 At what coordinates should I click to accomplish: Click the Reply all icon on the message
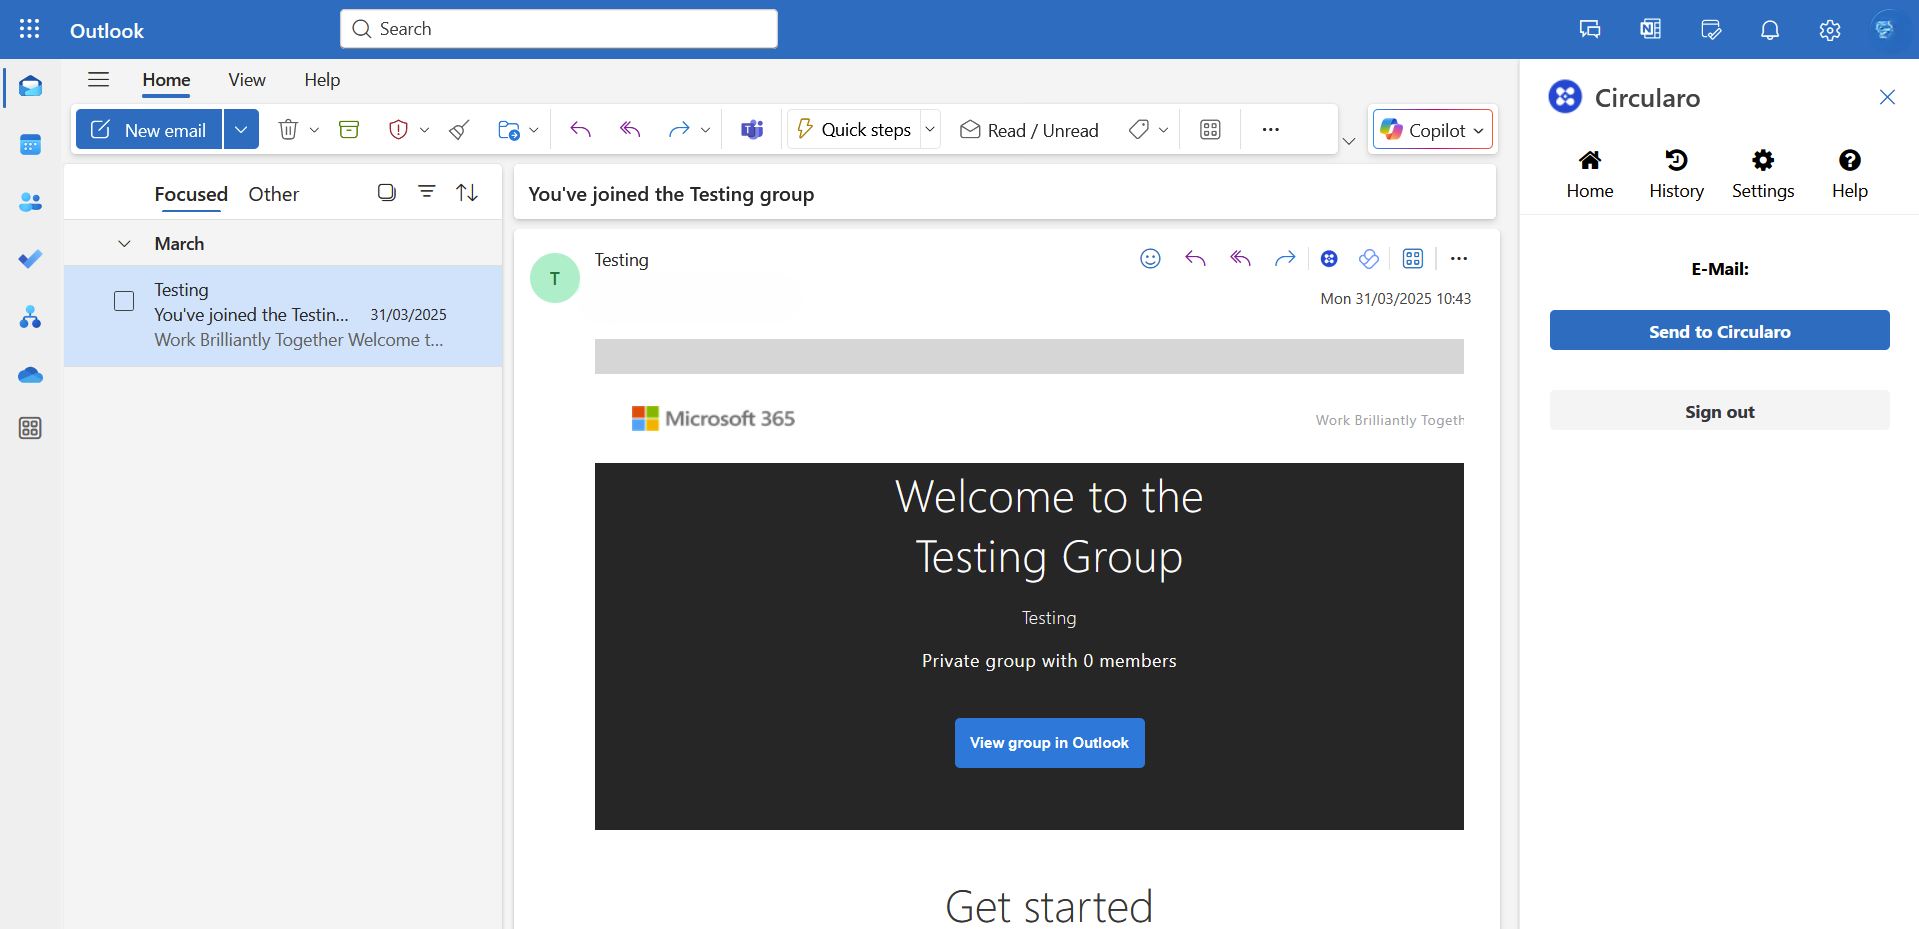1240,258
